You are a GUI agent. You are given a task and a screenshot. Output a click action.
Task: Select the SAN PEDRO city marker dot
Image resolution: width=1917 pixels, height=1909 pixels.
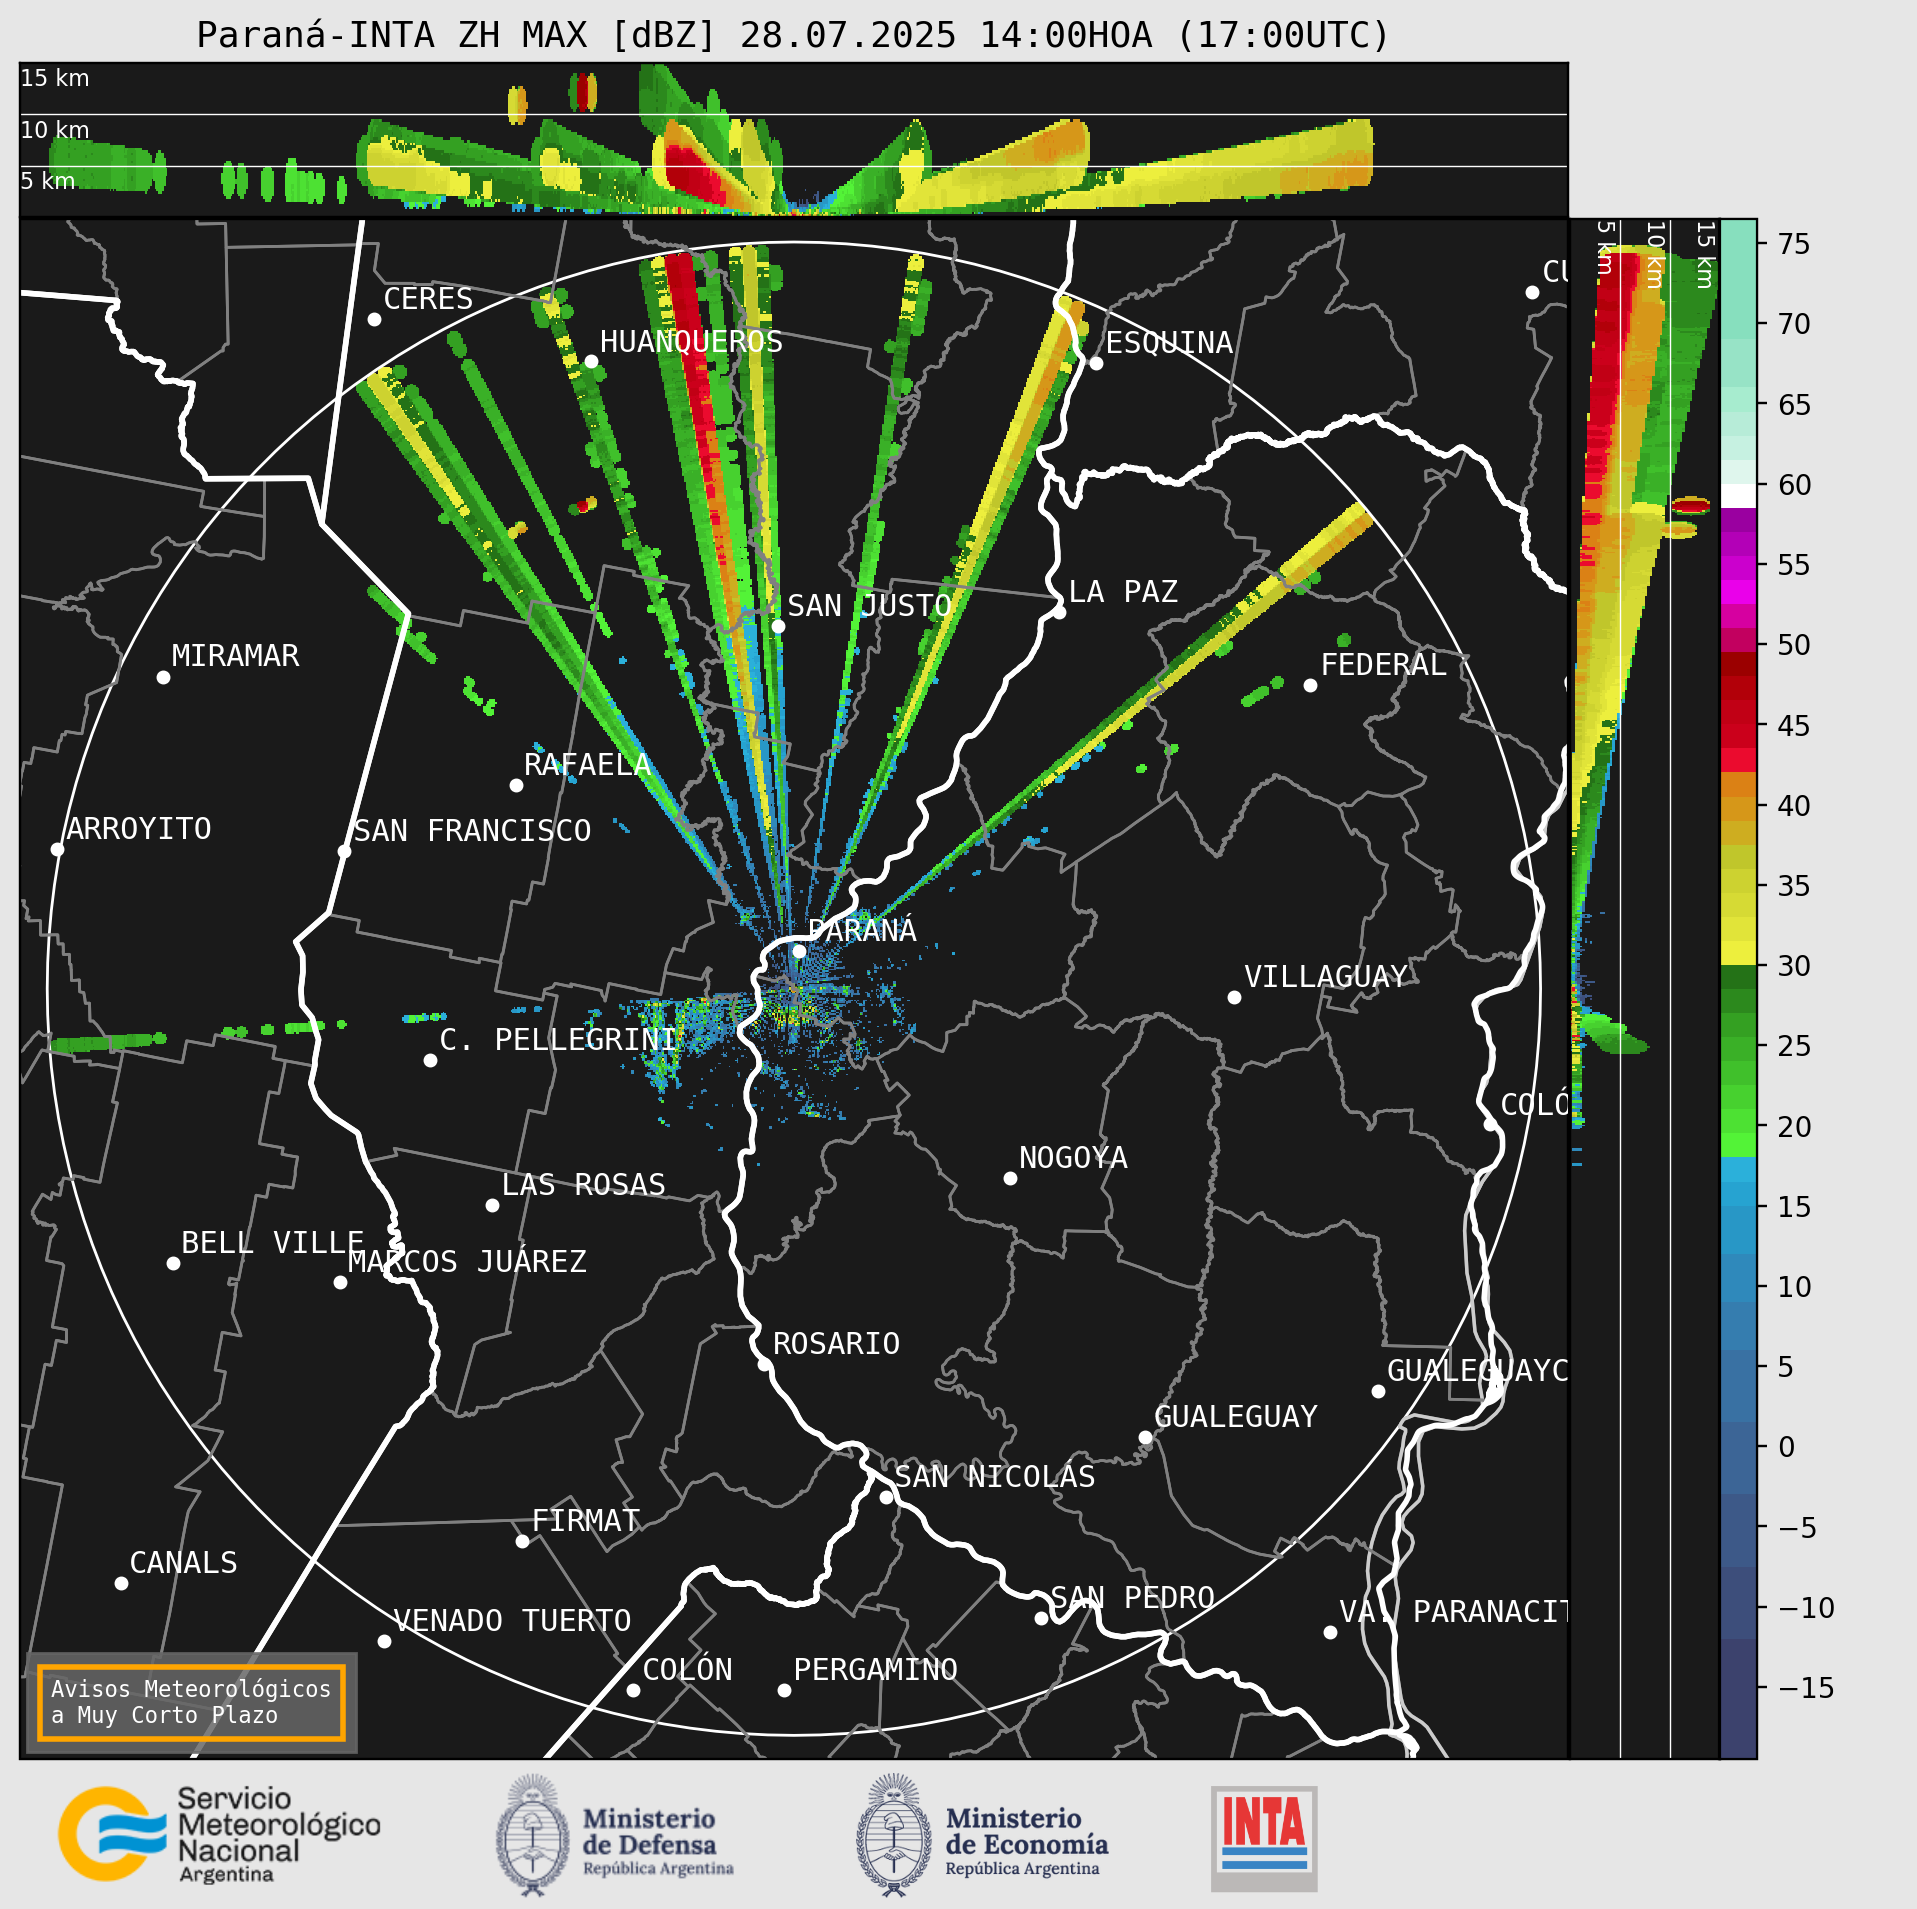[x=1041, y=1618]
